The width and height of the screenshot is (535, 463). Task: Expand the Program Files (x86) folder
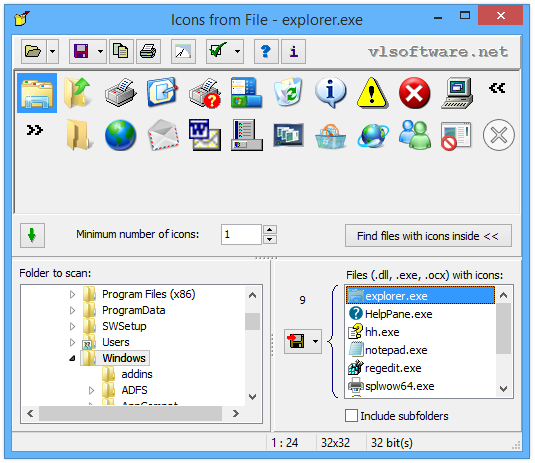click(x=72, y=294)
